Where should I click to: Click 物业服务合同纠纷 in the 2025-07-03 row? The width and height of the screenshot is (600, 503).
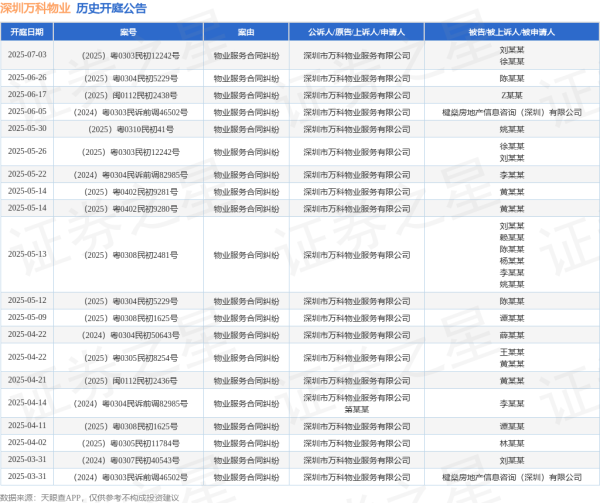246,56
